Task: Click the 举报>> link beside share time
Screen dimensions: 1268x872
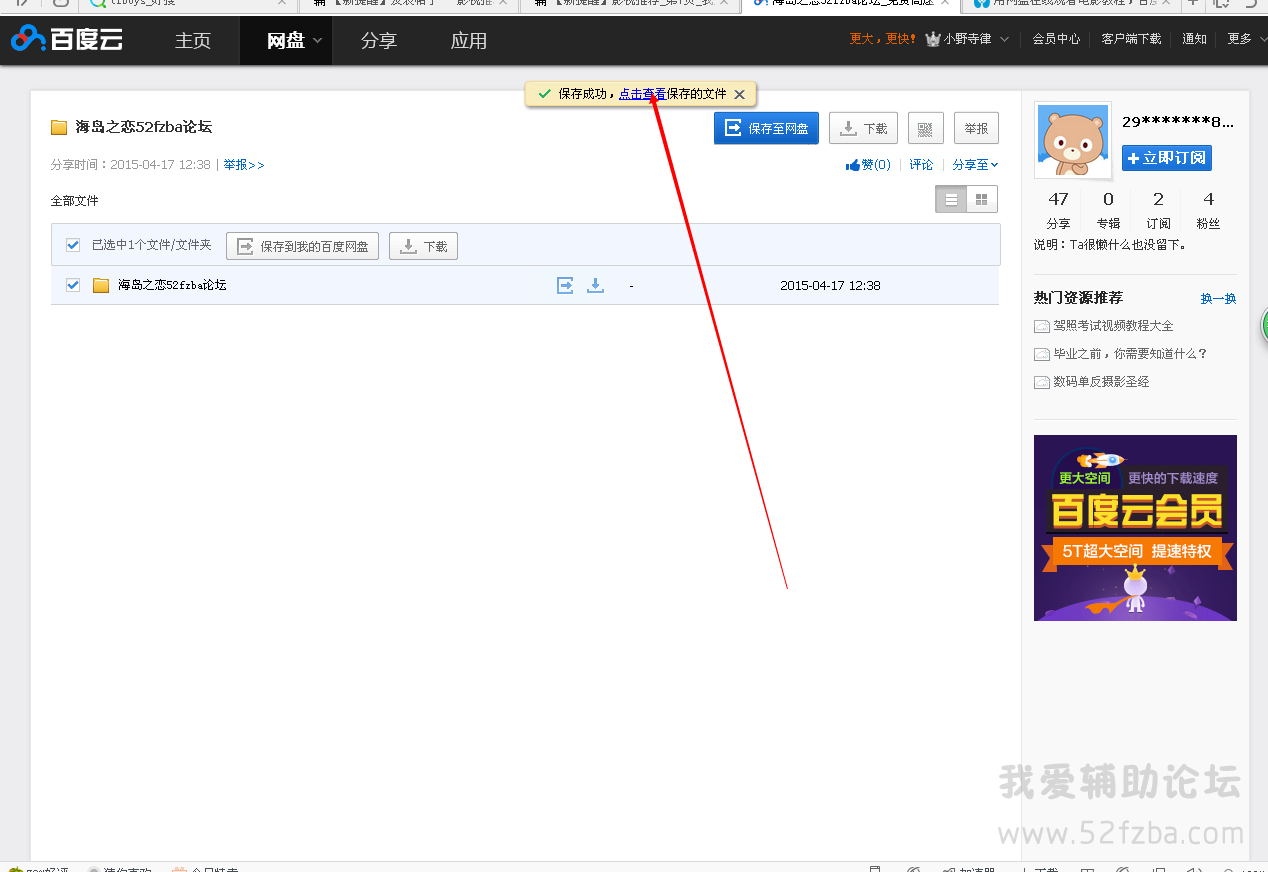Action: point(244,165)
